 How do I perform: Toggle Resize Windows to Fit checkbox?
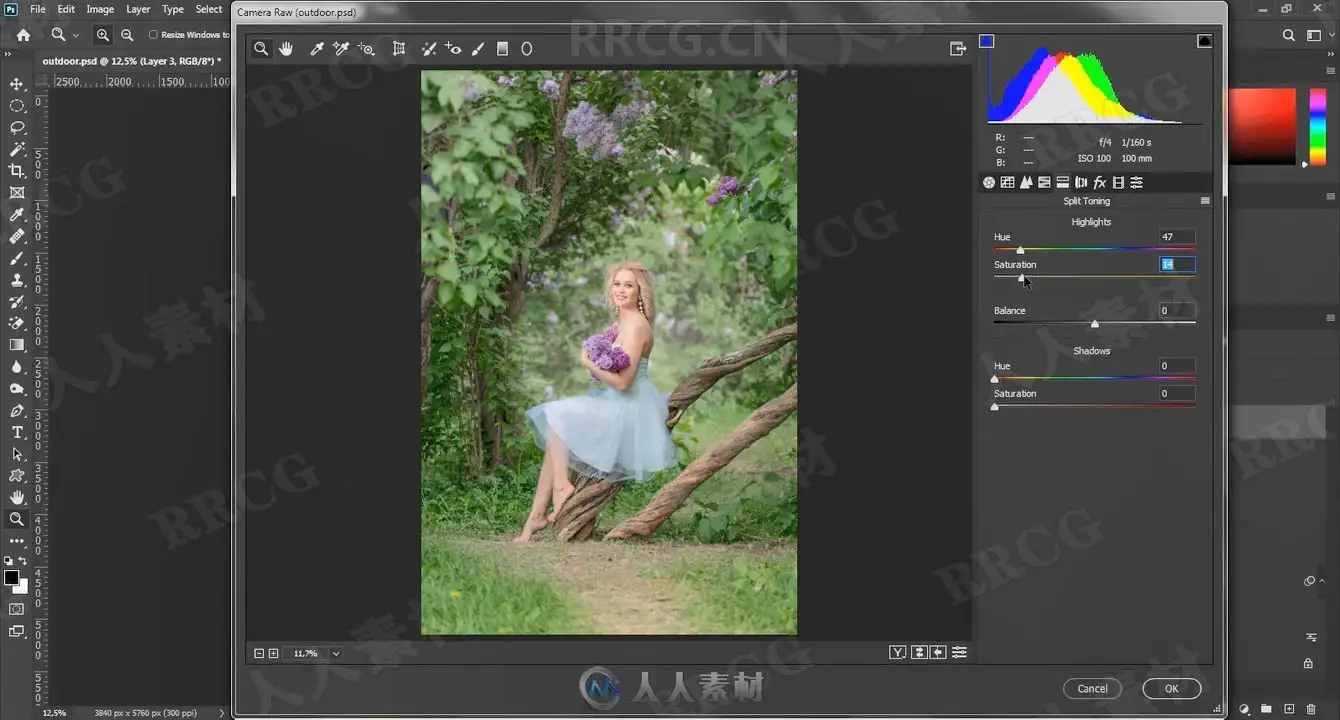click(153, 35)
